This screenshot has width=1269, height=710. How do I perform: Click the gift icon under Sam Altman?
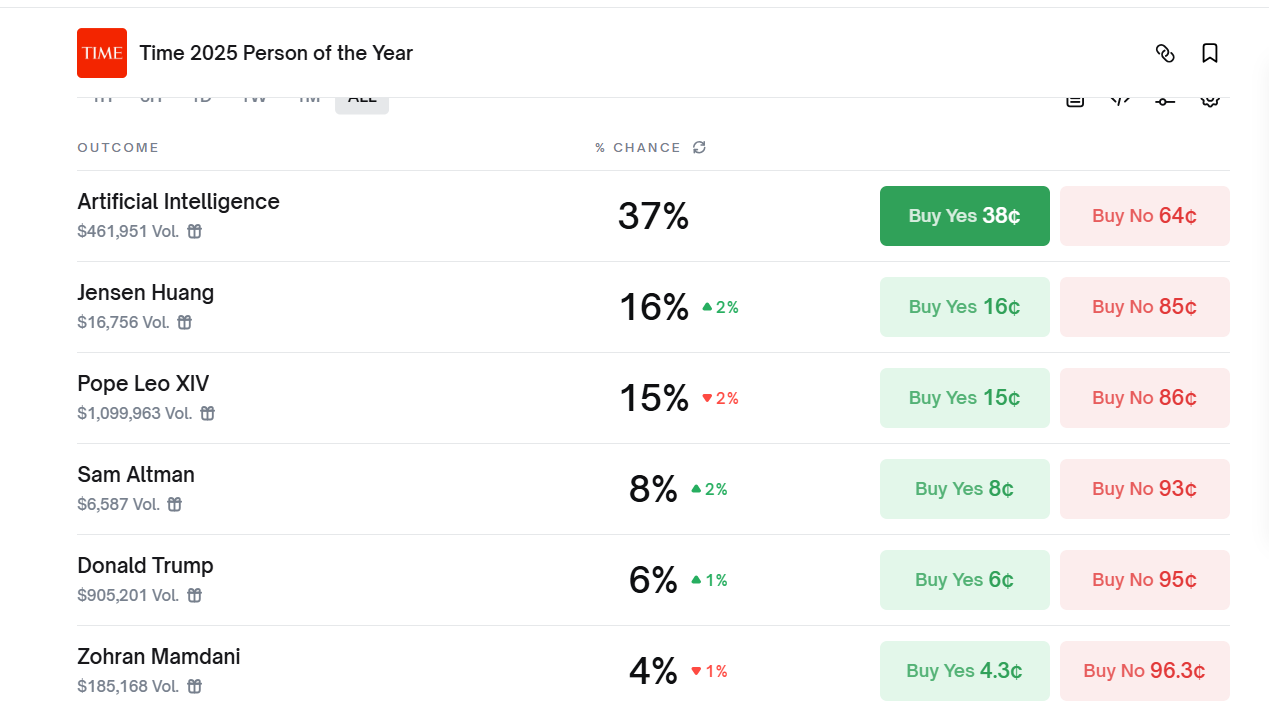(x=175, y=504)
